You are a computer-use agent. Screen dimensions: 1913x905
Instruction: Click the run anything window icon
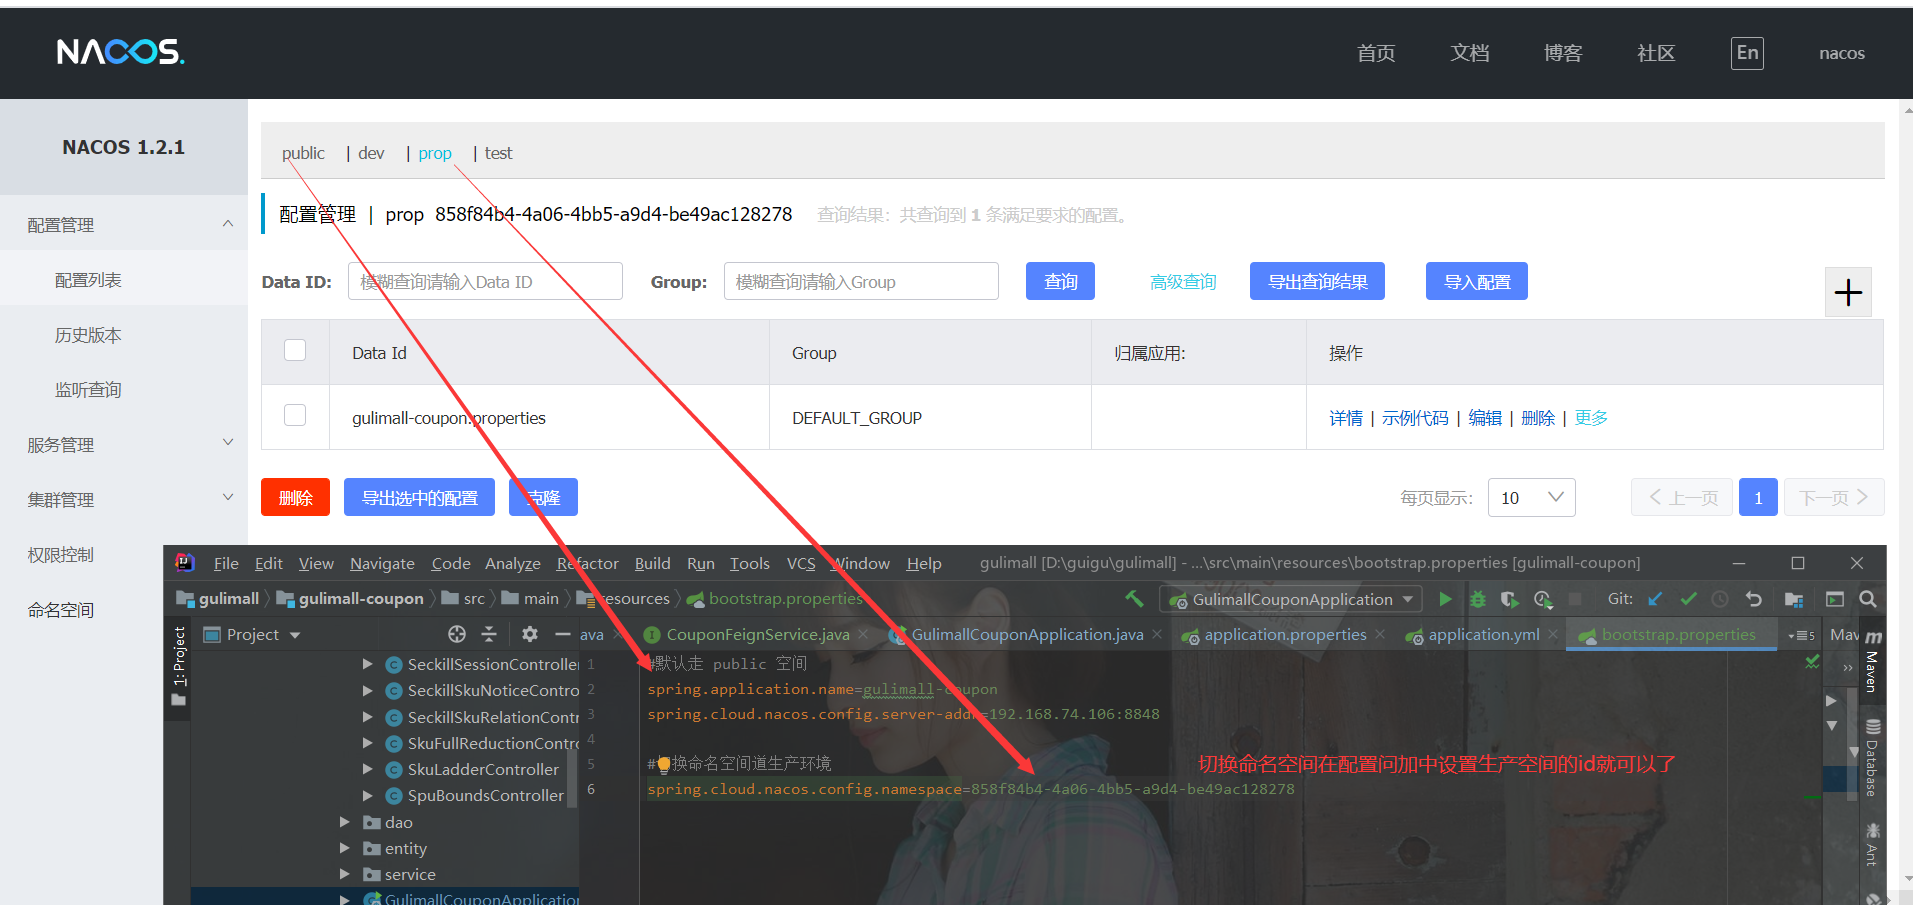(1834, 599)
